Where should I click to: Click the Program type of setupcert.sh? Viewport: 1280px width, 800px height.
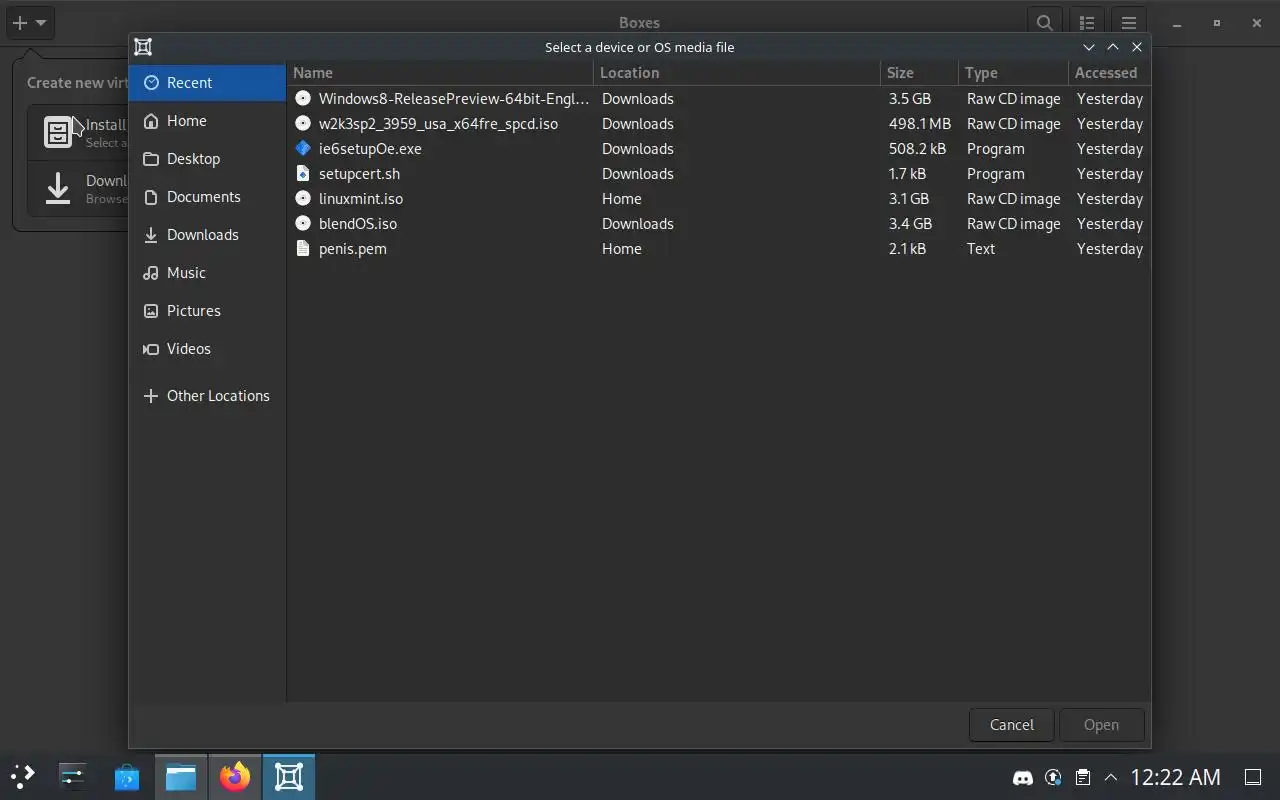[995, 174]
